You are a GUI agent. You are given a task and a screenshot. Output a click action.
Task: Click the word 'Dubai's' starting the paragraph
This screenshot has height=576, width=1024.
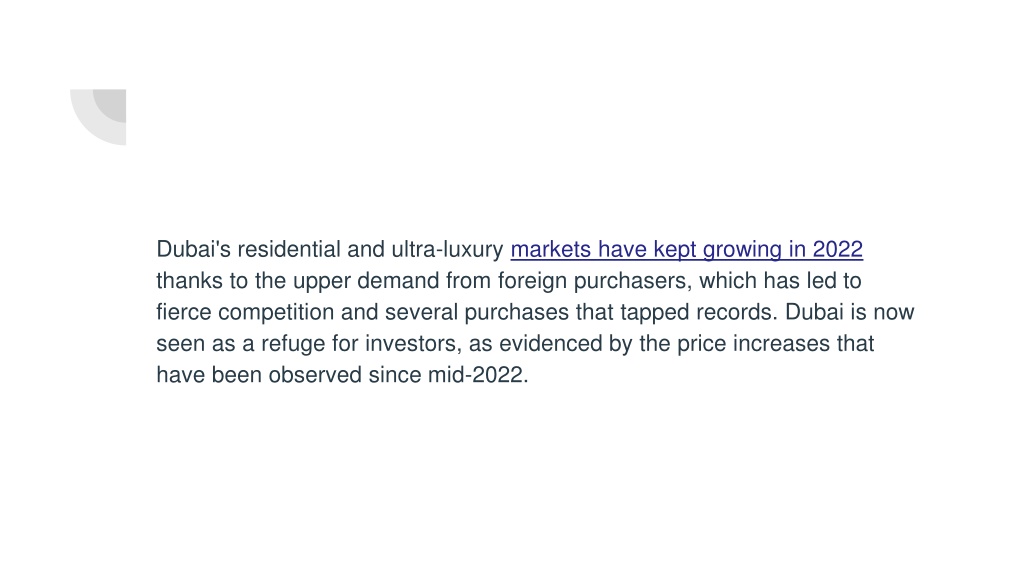tap(193, 249)
